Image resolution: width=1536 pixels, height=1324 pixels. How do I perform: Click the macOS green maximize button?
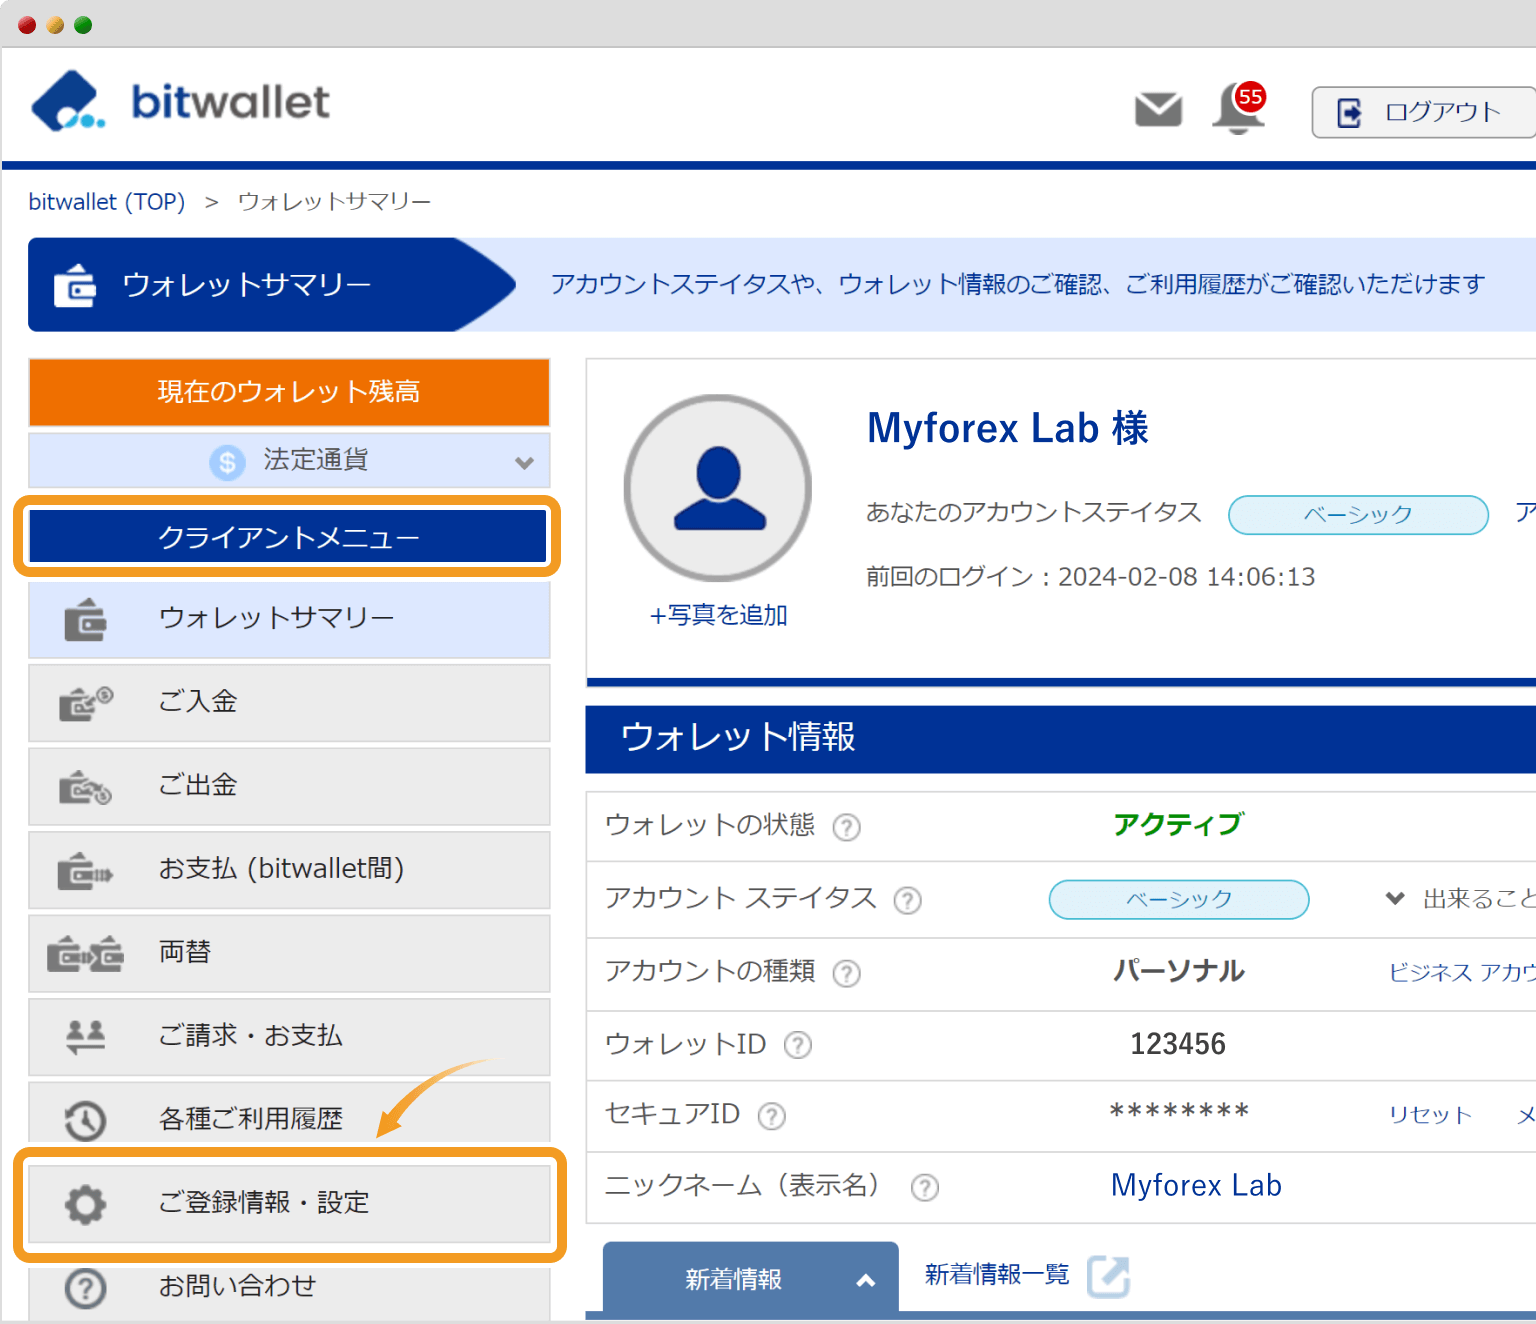tap(83, 25)
